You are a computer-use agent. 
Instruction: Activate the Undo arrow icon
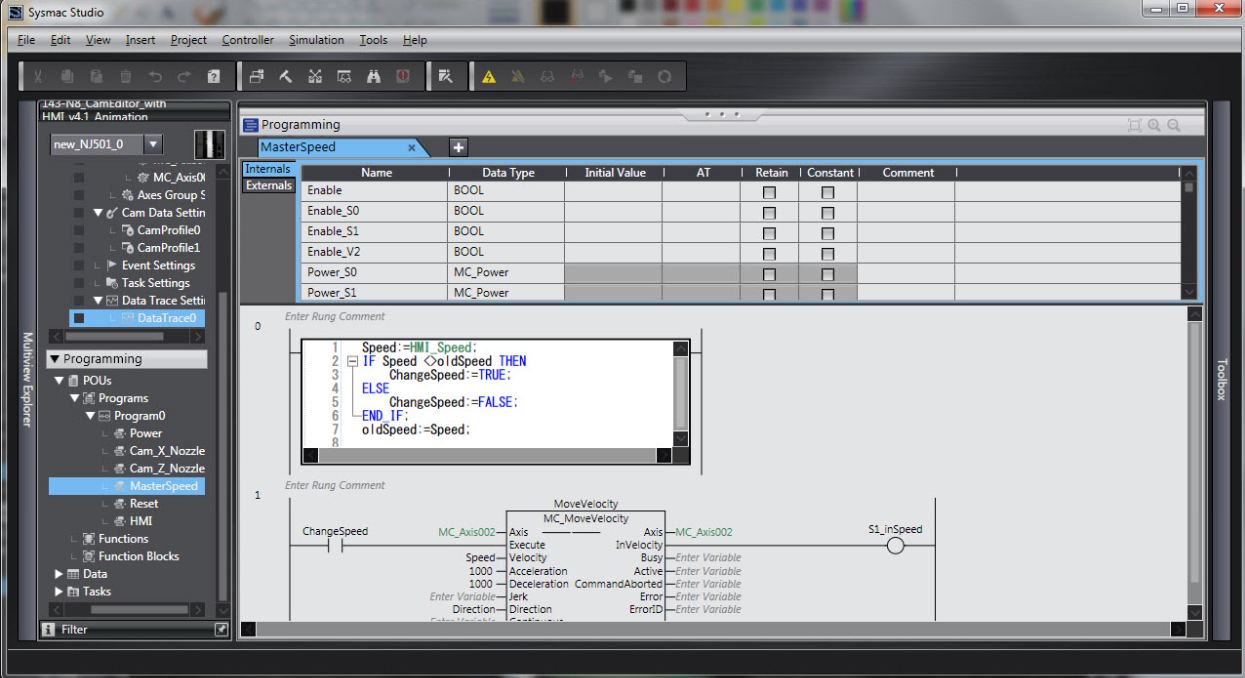point(156,76)
